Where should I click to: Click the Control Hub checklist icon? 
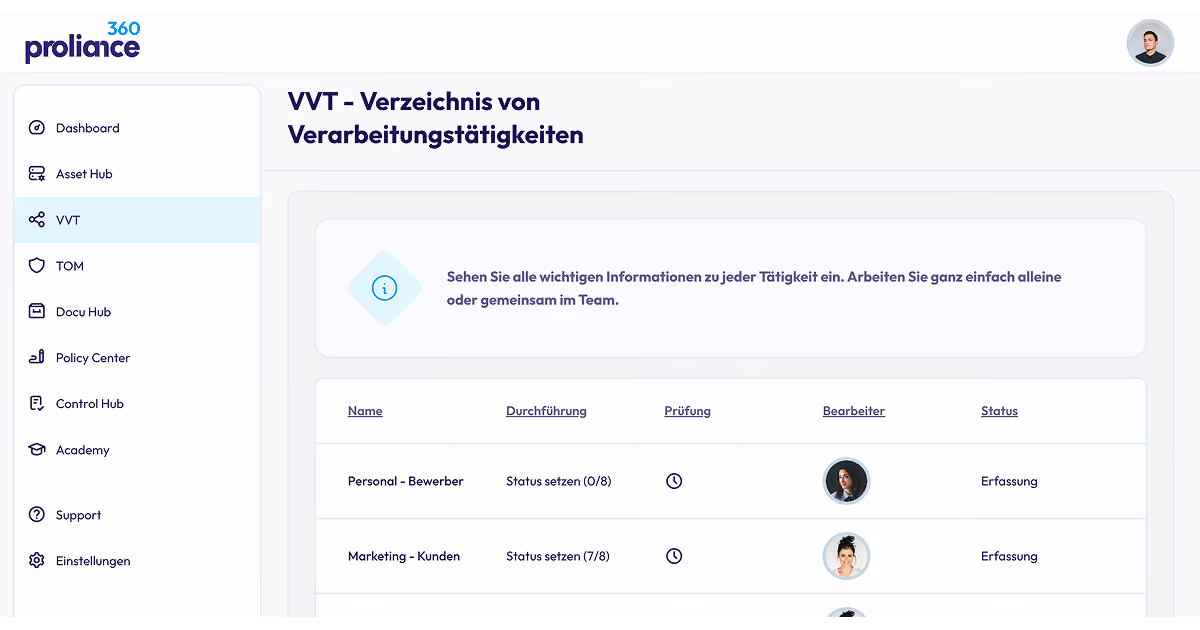click(37, 404)
